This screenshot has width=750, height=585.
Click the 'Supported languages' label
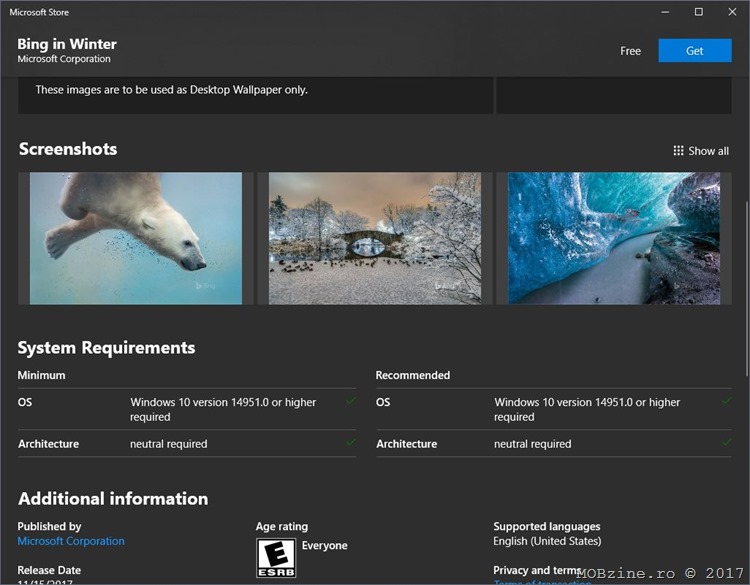click(x=547, y=527)
